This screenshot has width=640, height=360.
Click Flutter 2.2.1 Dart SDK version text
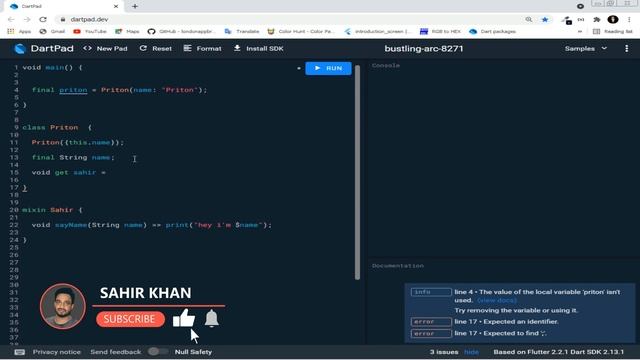(x=558, y=352)
